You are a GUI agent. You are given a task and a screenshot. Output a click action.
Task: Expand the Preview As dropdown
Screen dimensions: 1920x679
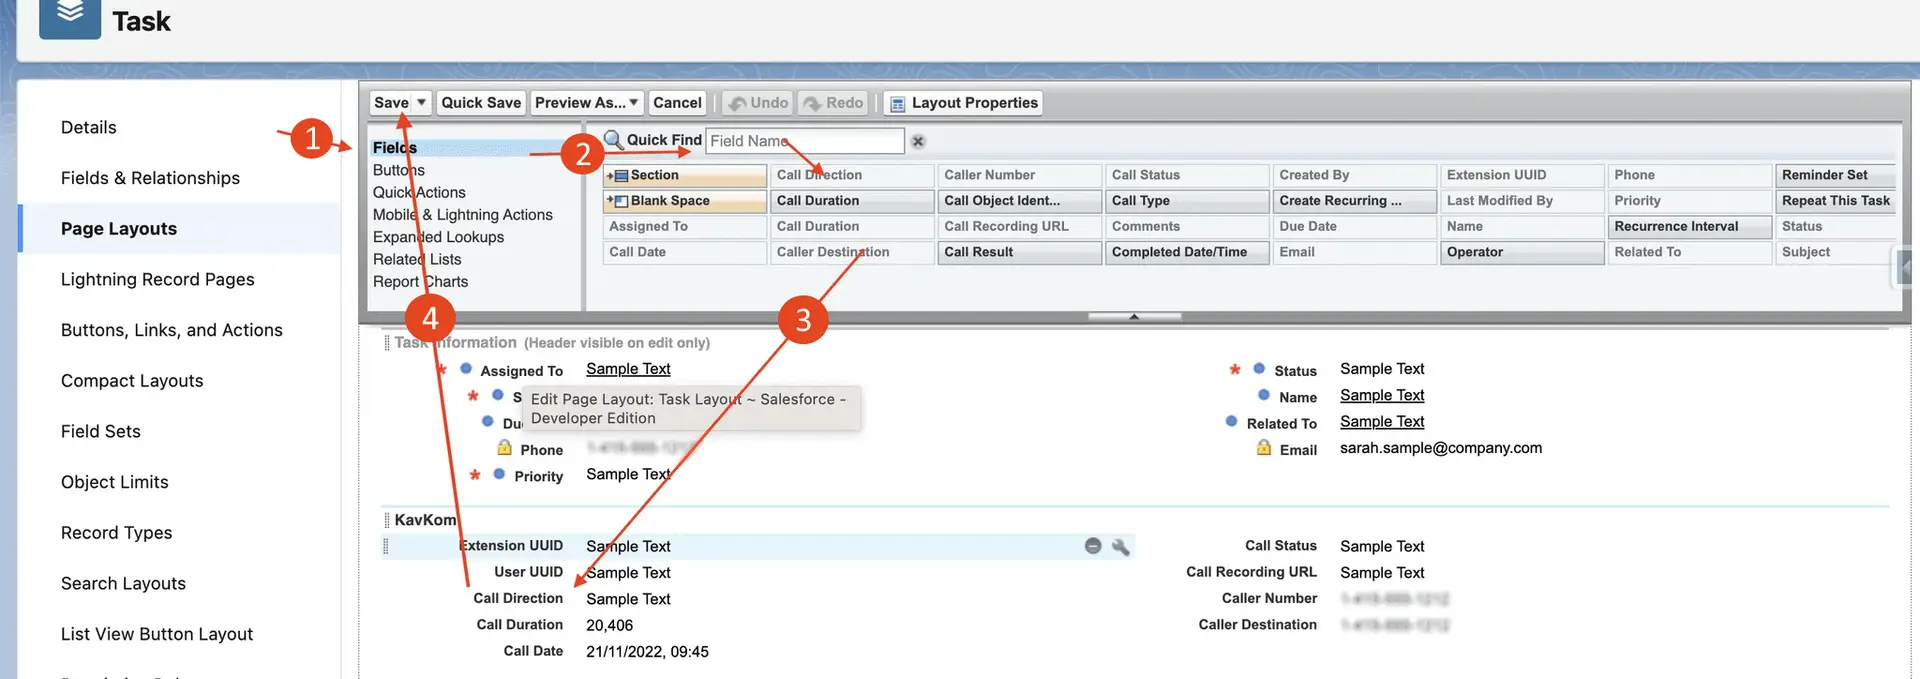[x=634, y=103]
